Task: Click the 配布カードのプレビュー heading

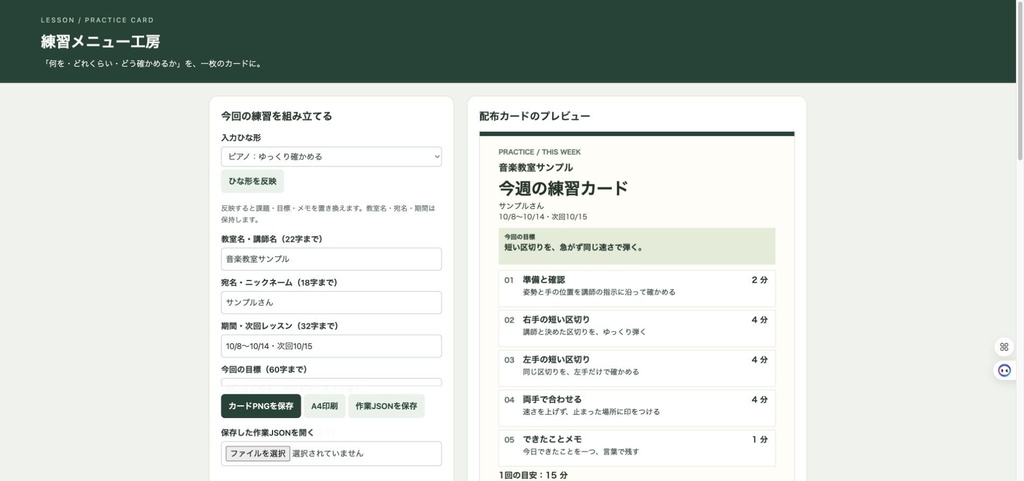Action: point(534,116)
